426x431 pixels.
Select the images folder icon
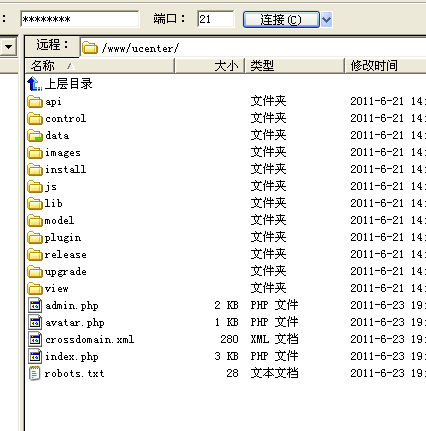35,153
